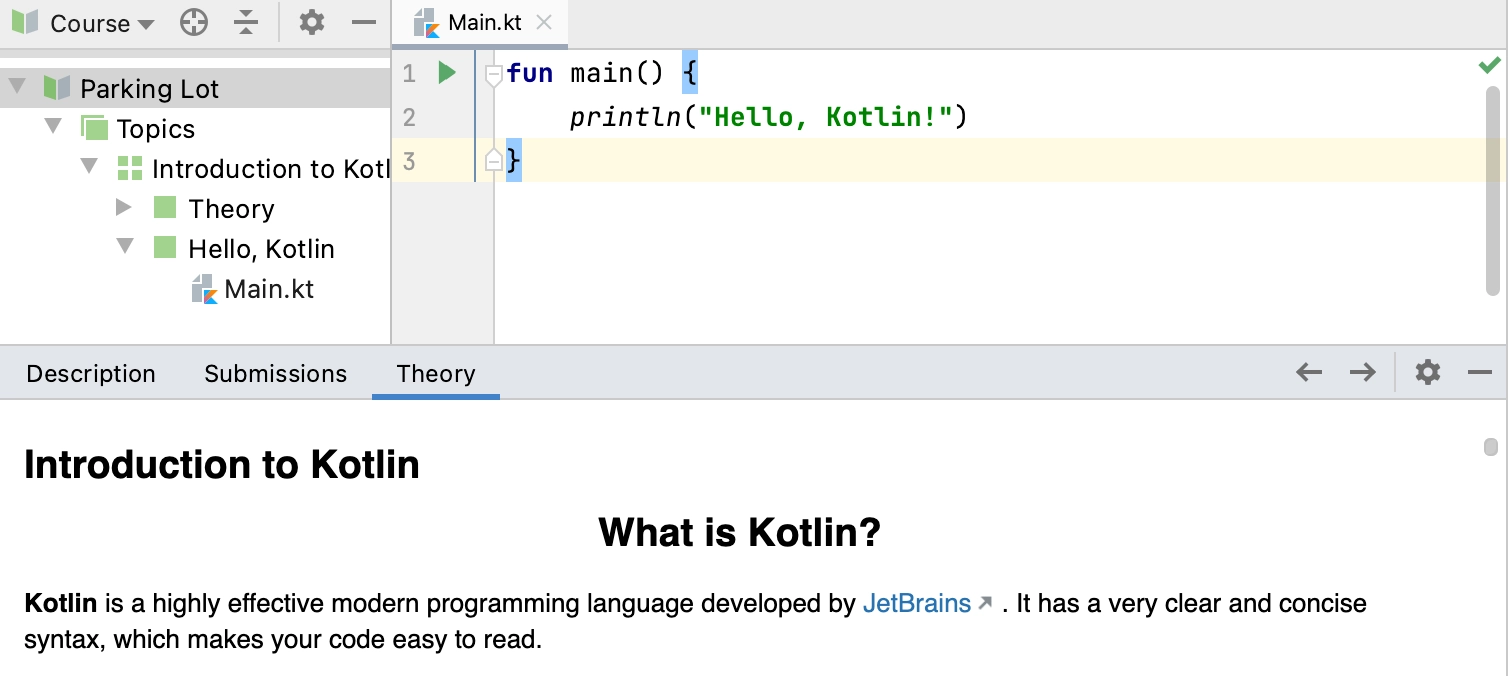Viewport: 1508px width, 676px height.
Task: Click on the println call
Action: point(625,118)
